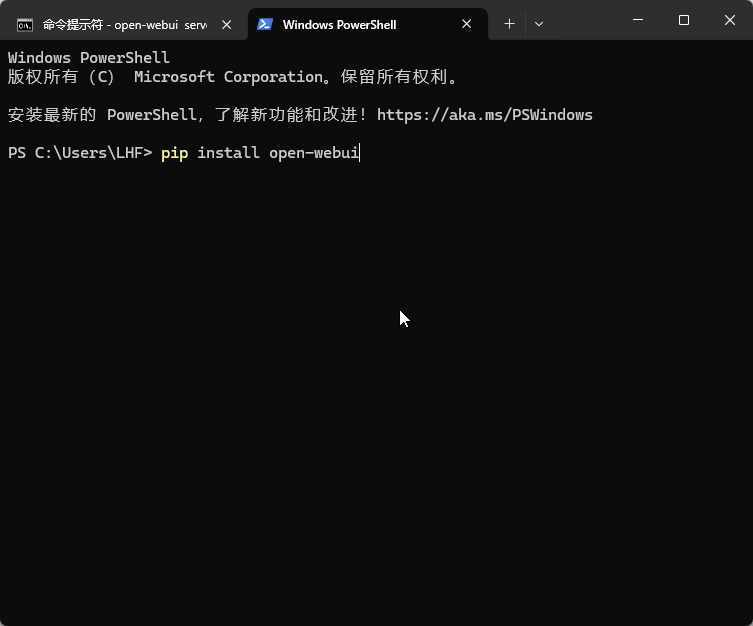Open a new terminal tab with plus button
753x626 pixels.
click(x=510, y=24)
